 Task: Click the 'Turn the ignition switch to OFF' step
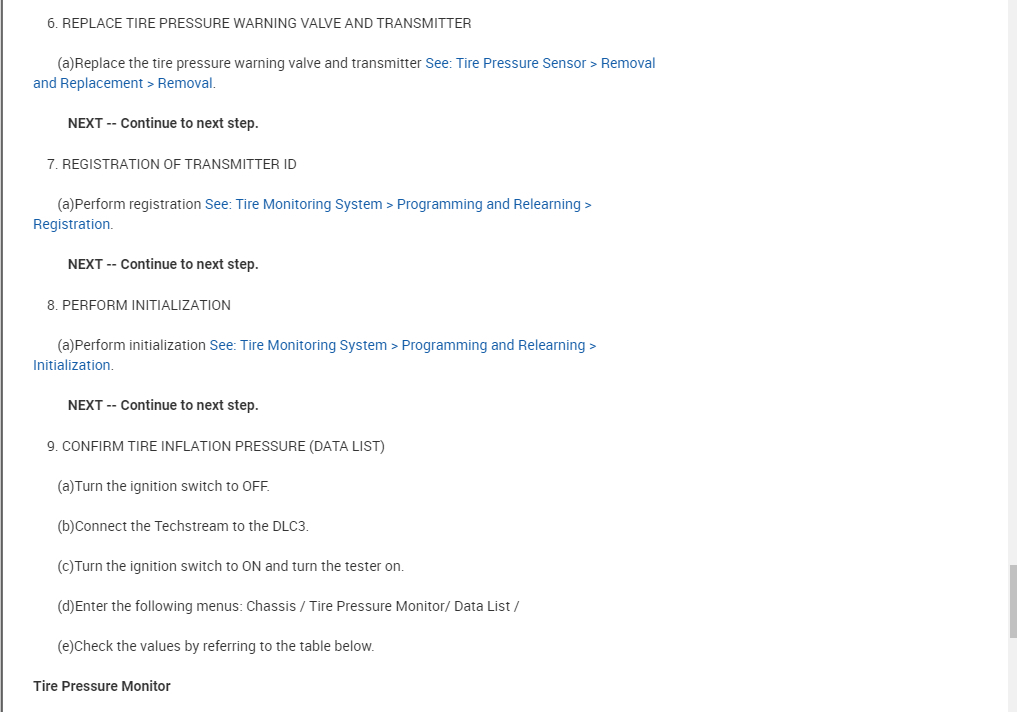[x=164, y=486]
